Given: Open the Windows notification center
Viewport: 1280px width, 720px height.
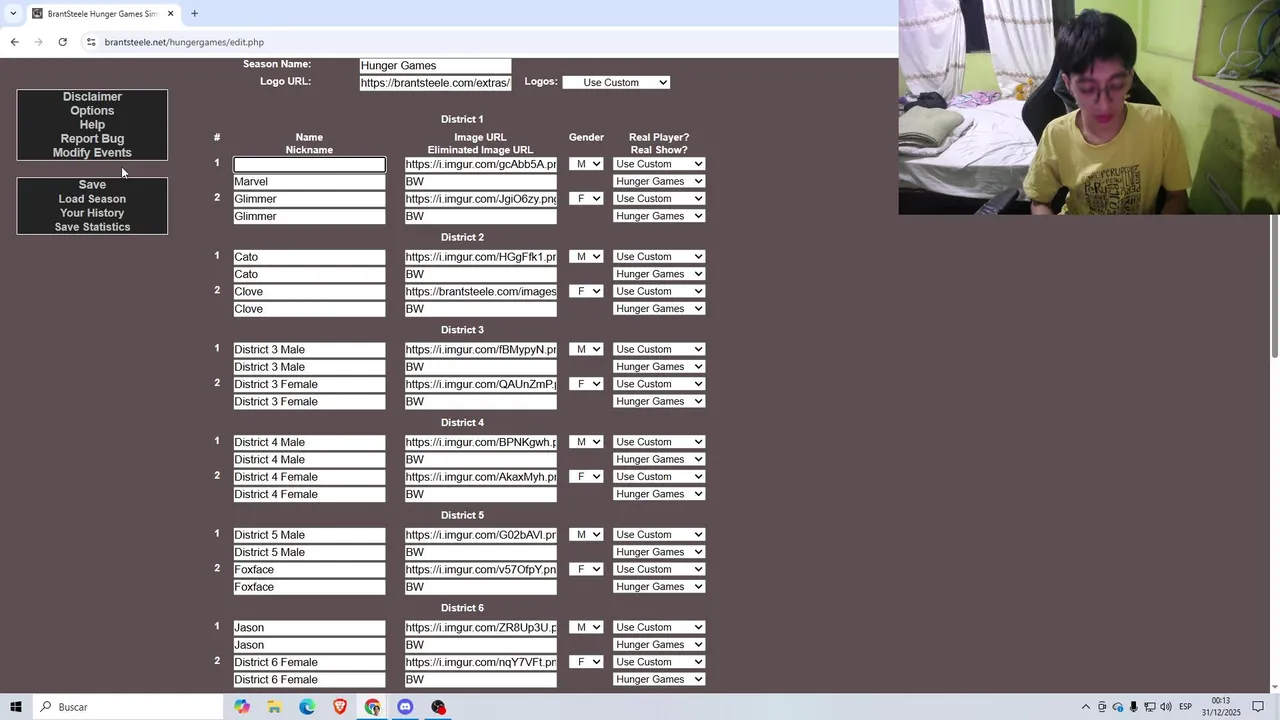Looking at the screenshot, I should point(1259,707).
